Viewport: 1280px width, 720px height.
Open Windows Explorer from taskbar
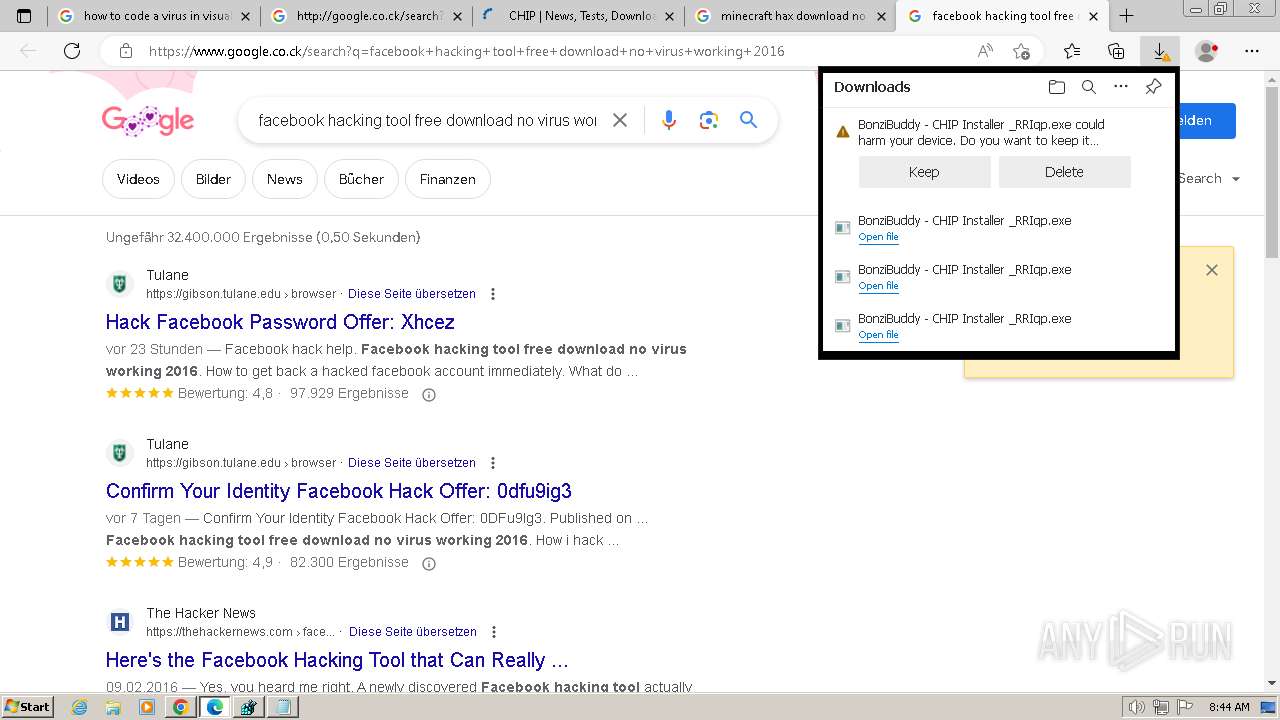[113, 707]
